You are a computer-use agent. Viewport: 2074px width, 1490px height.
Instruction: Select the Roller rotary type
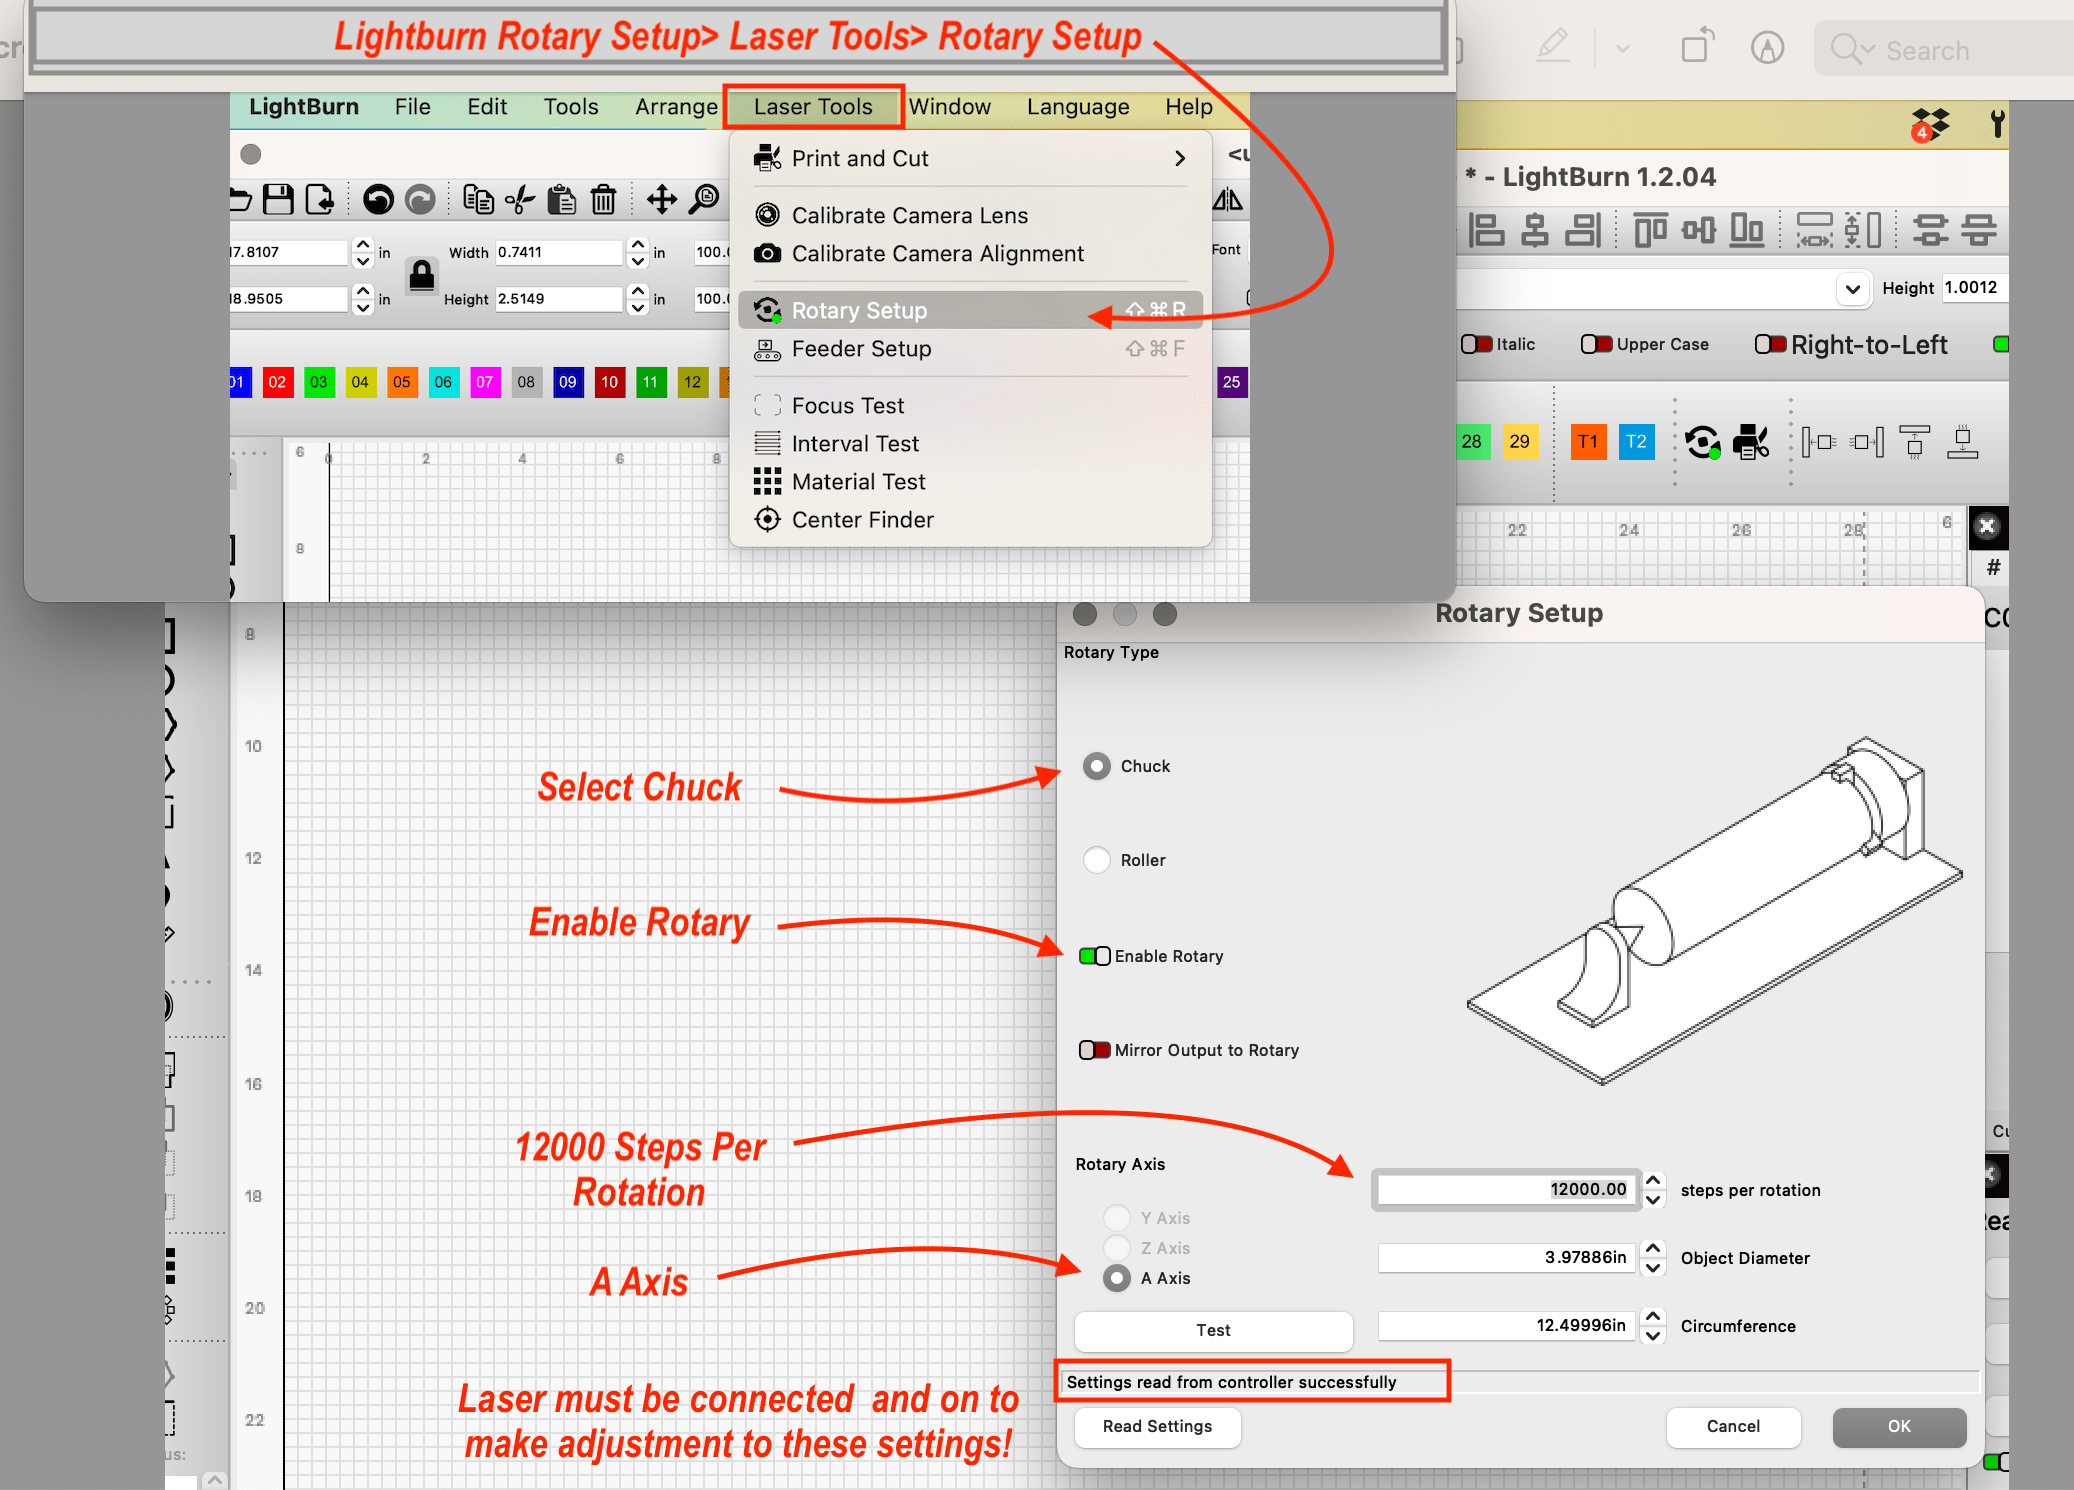point(1096,860)
